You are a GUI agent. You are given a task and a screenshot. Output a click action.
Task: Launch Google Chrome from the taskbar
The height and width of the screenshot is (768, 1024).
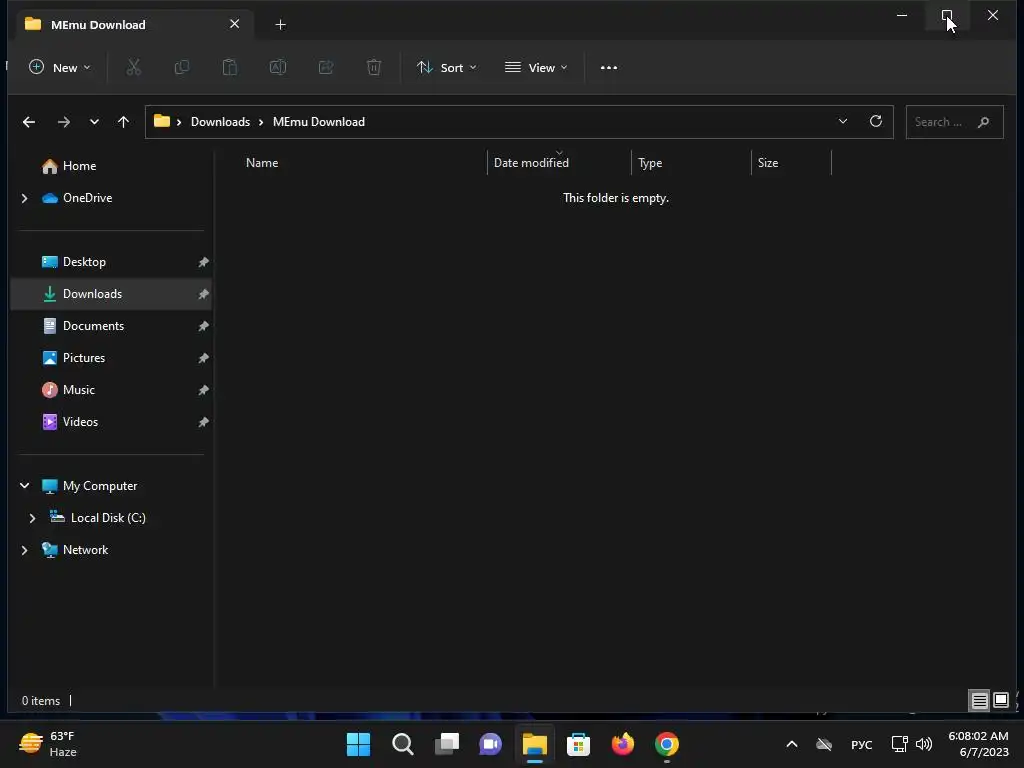(667, 744)
